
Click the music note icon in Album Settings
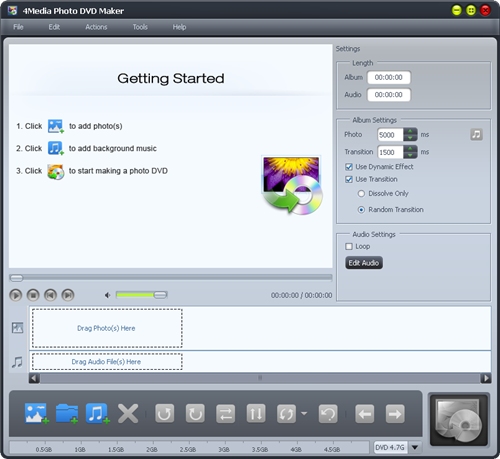(476, 135)
